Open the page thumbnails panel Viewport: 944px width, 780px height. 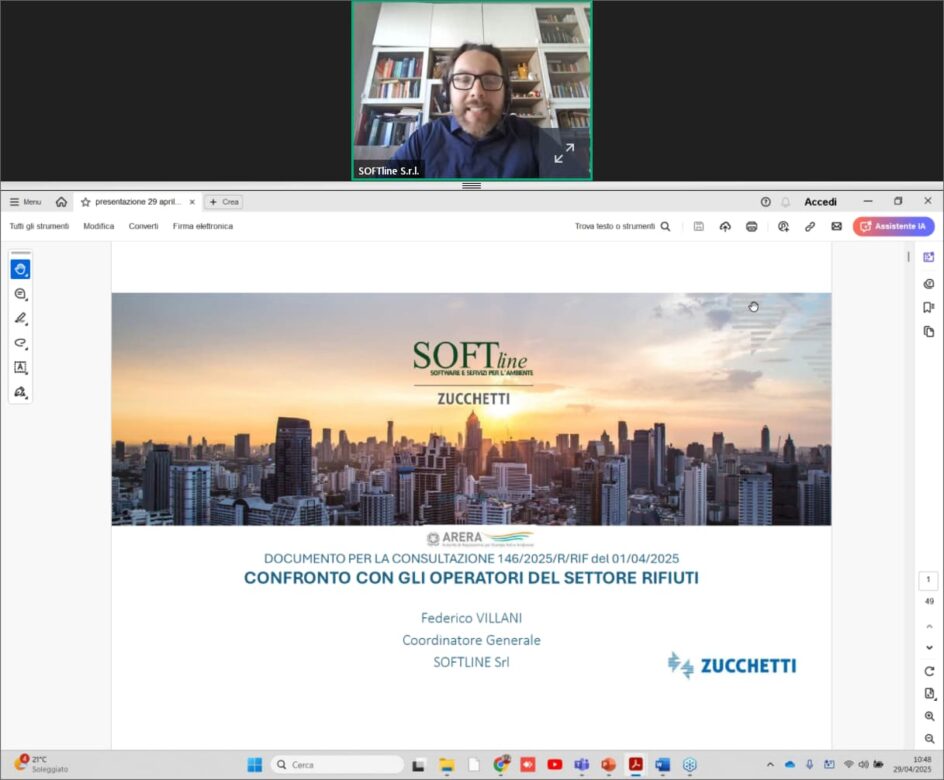pyautogui.click(x=929, y=332)
